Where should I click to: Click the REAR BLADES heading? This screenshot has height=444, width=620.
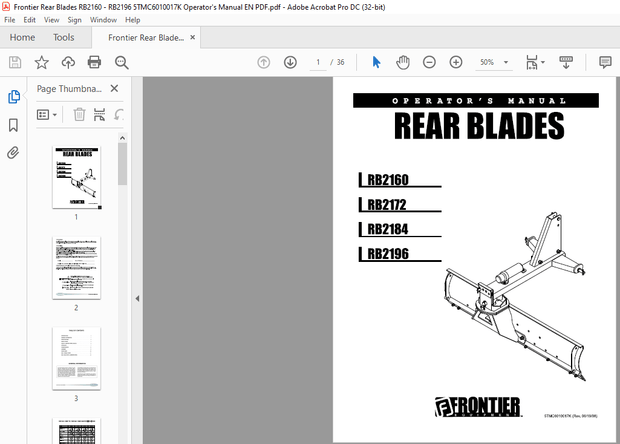(479, 125)
